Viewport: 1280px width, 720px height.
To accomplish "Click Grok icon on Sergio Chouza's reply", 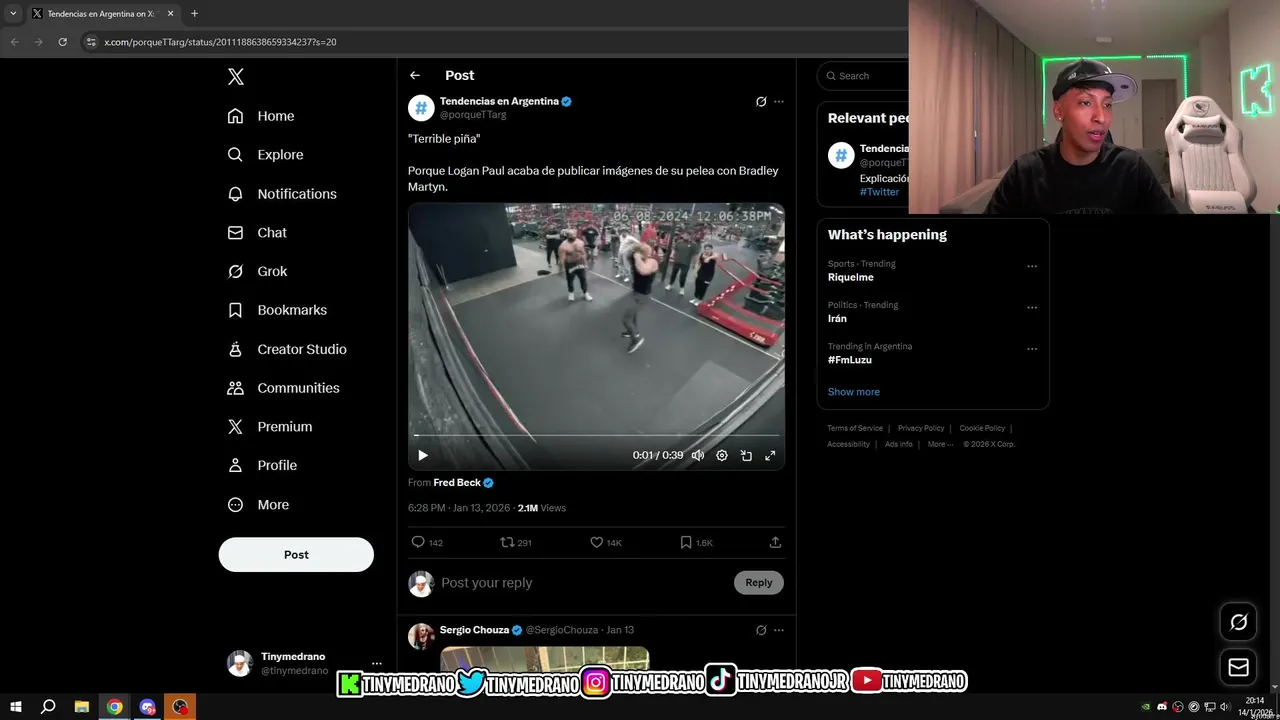I will [x=761, y=630].
